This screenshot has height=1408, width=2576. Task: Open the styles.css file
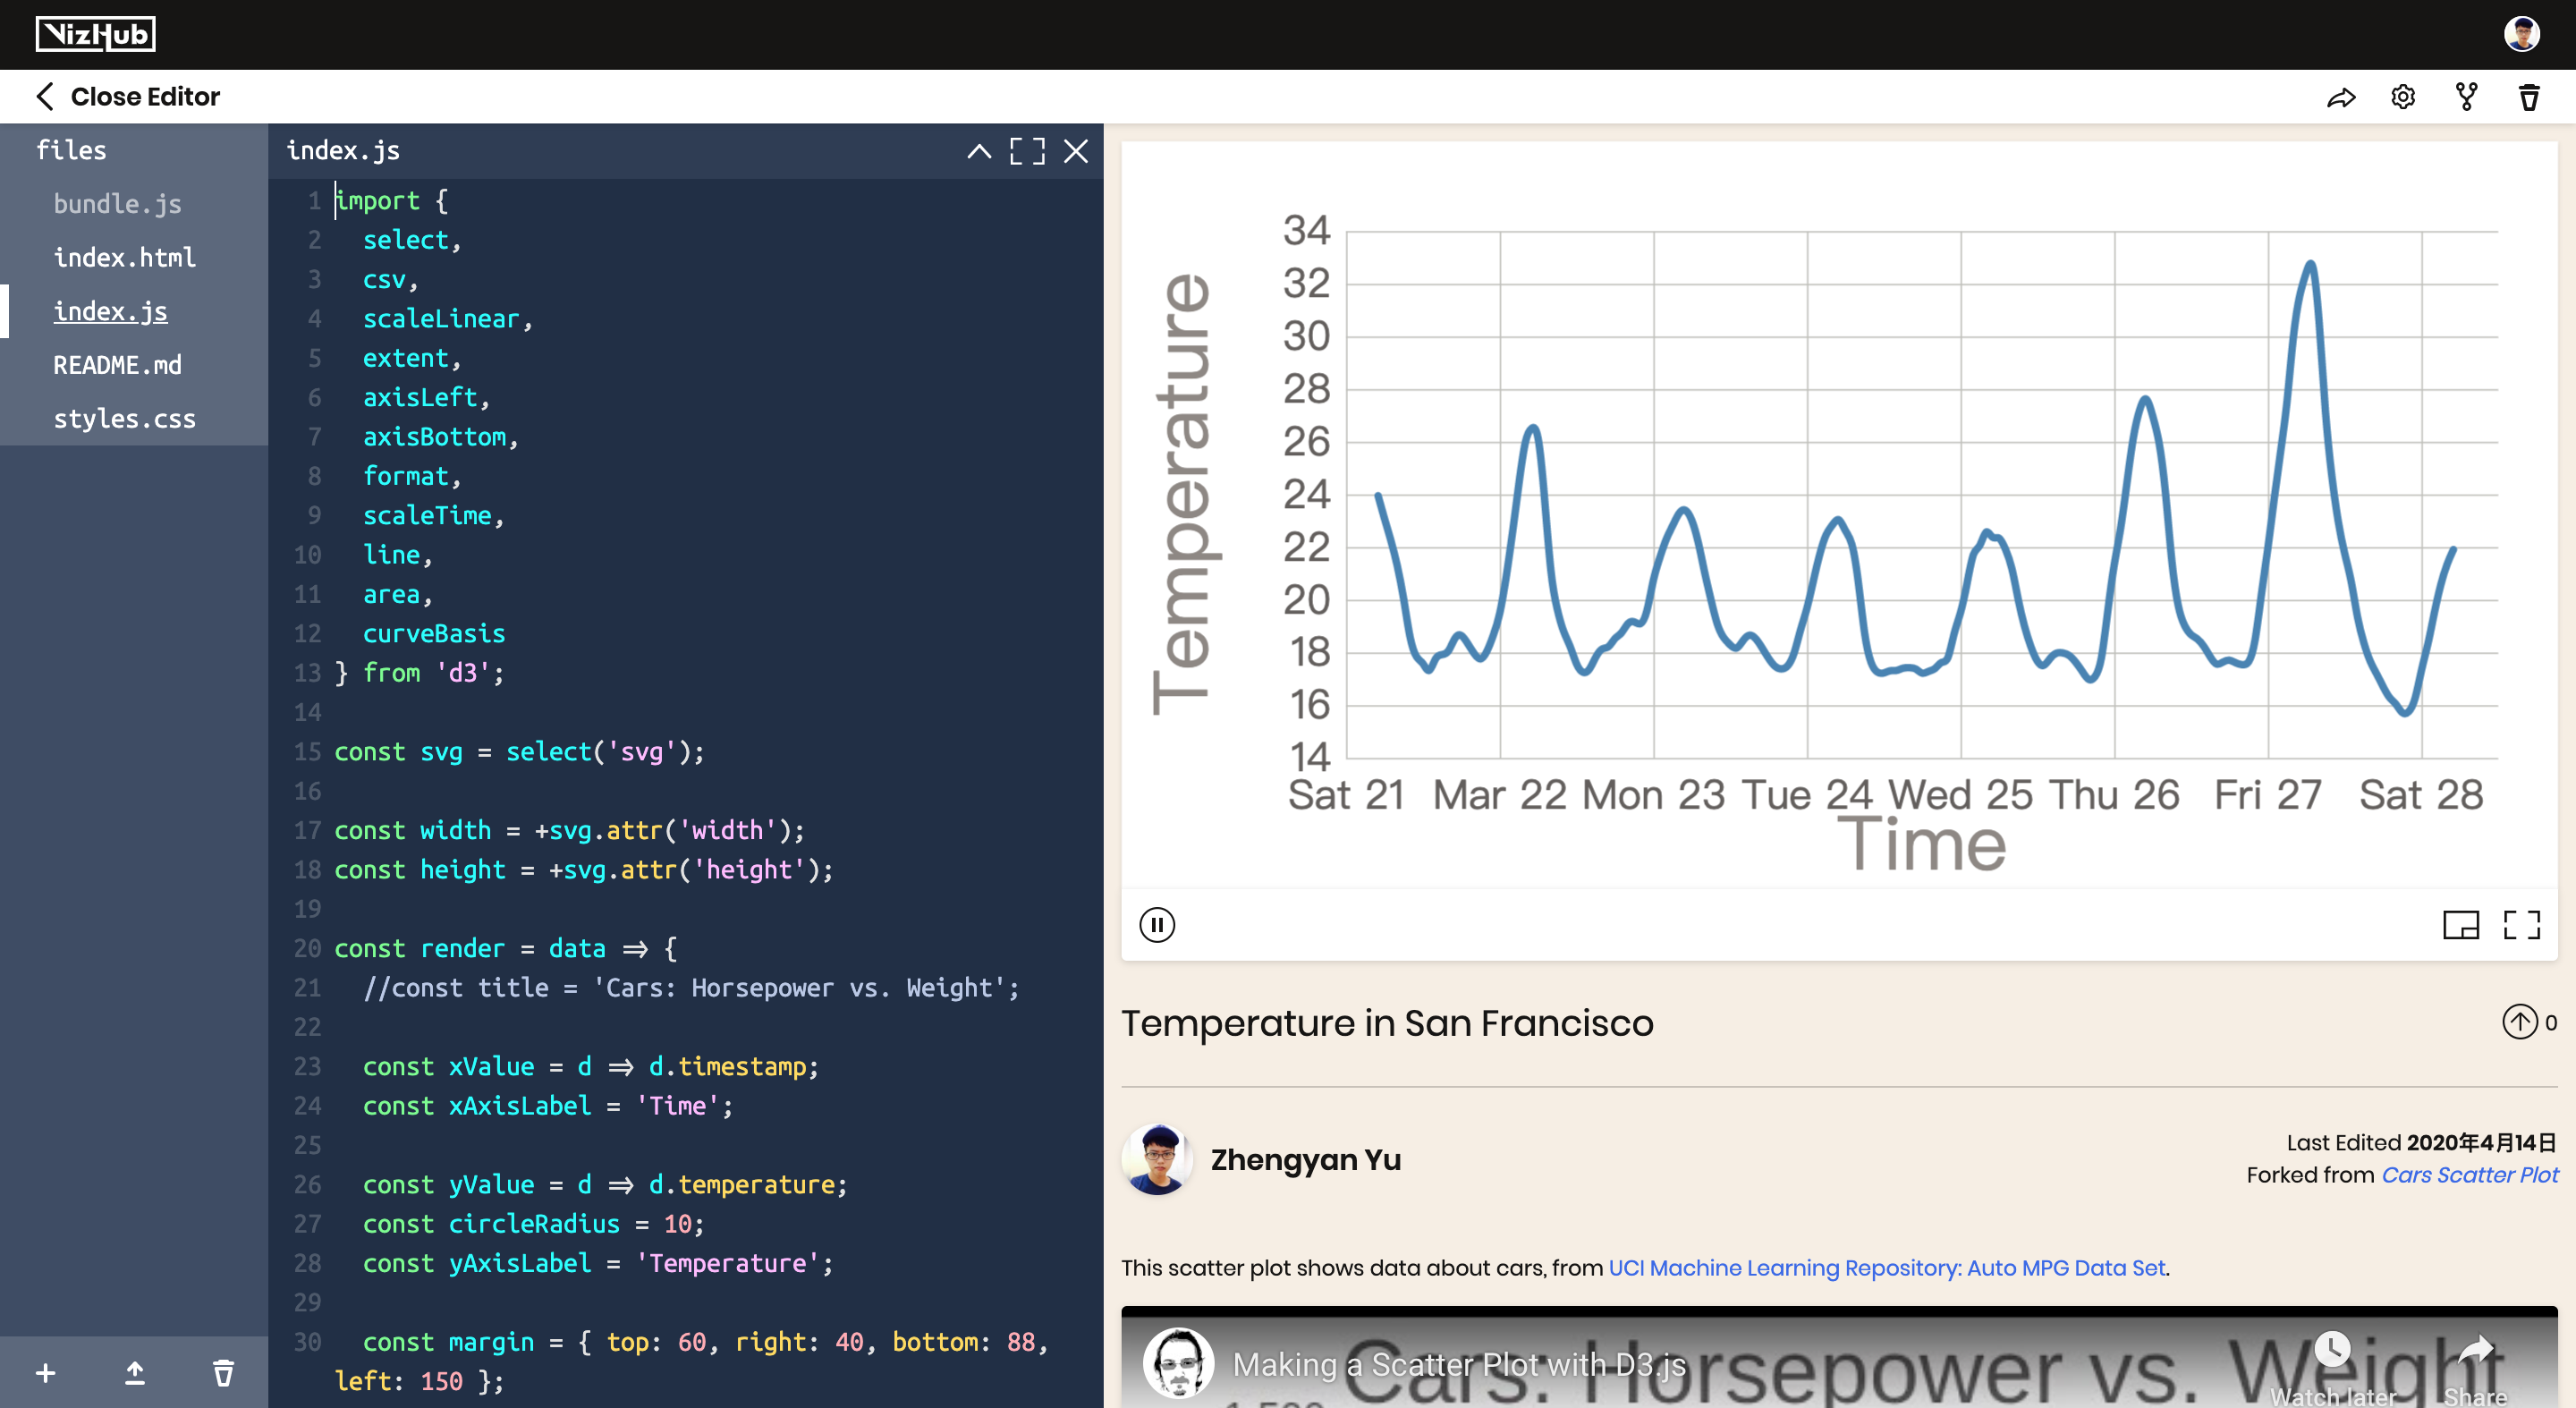coord(124,419)
